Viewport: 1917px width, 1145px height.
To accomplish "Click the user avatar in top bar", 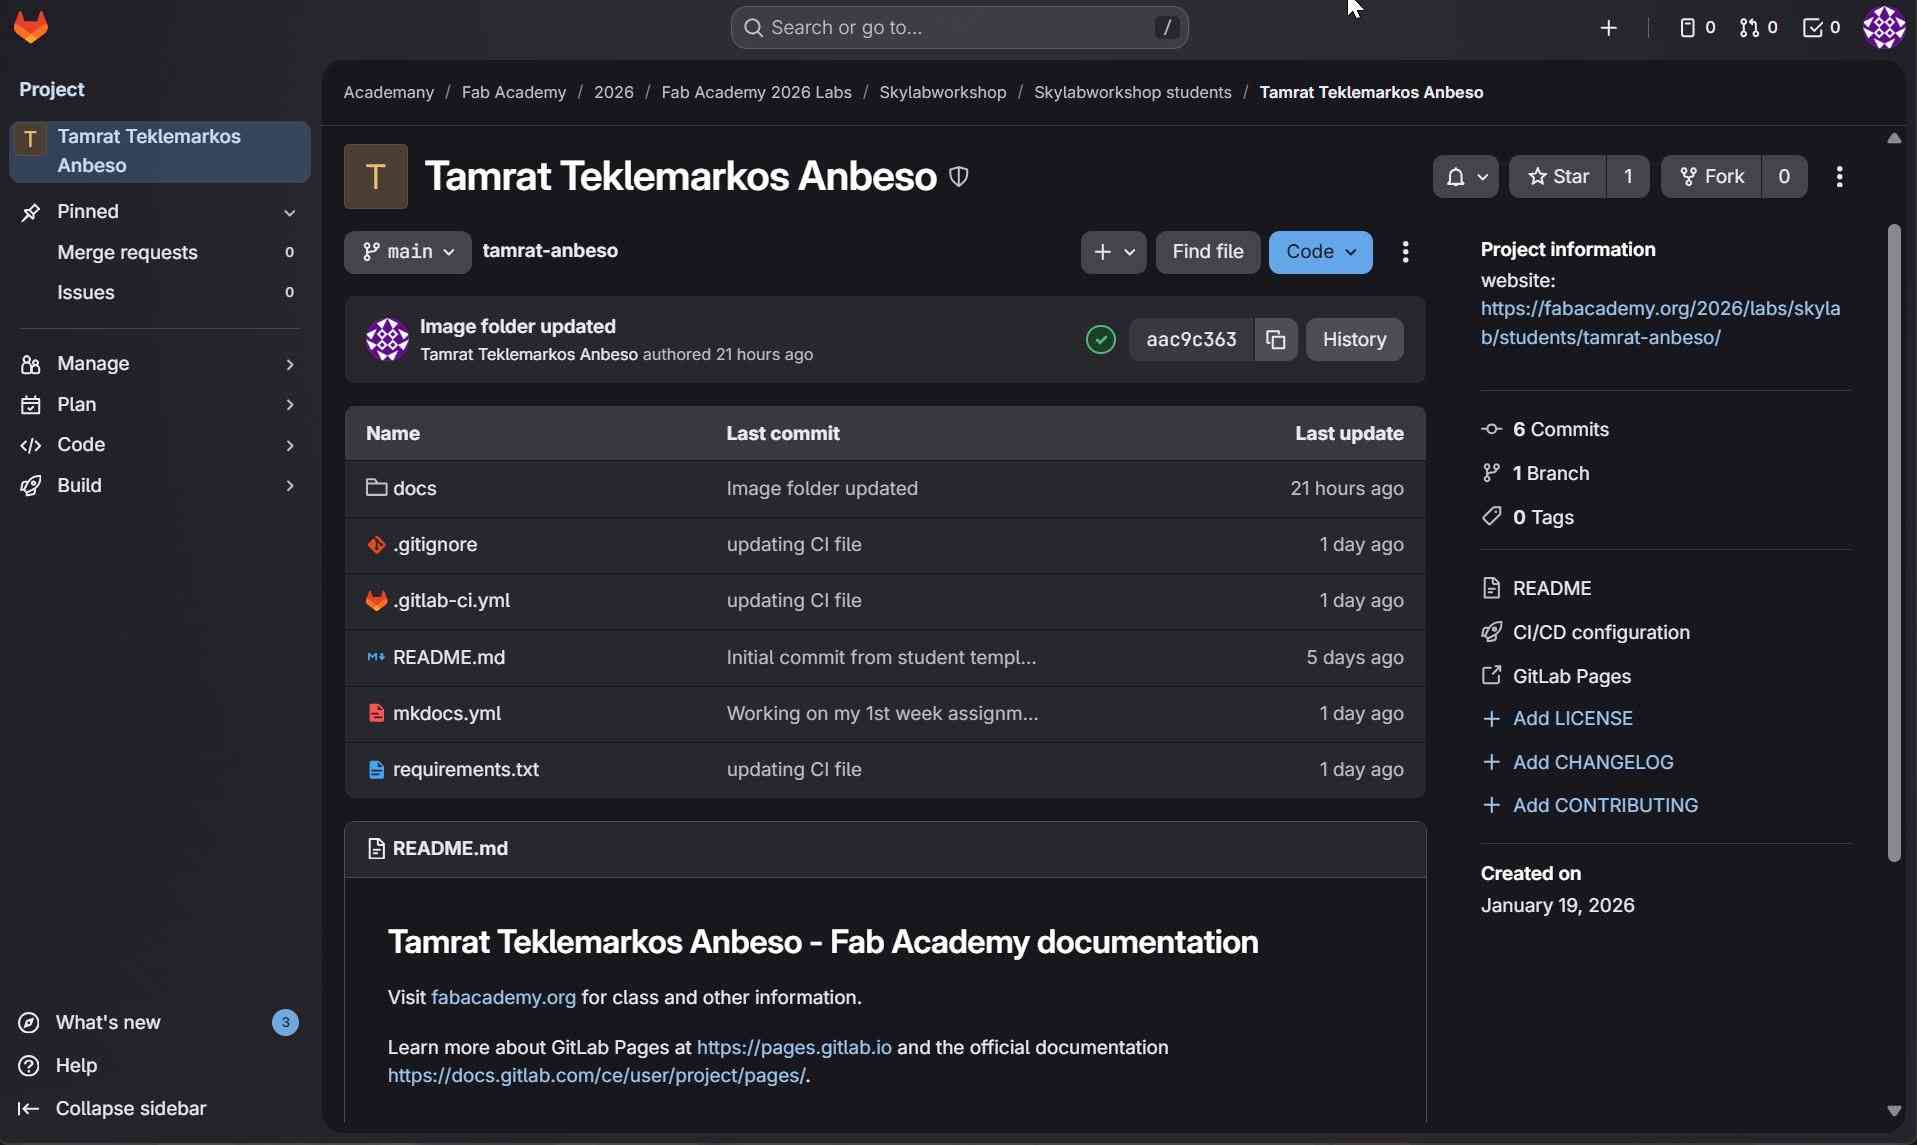I will 1883,27.
